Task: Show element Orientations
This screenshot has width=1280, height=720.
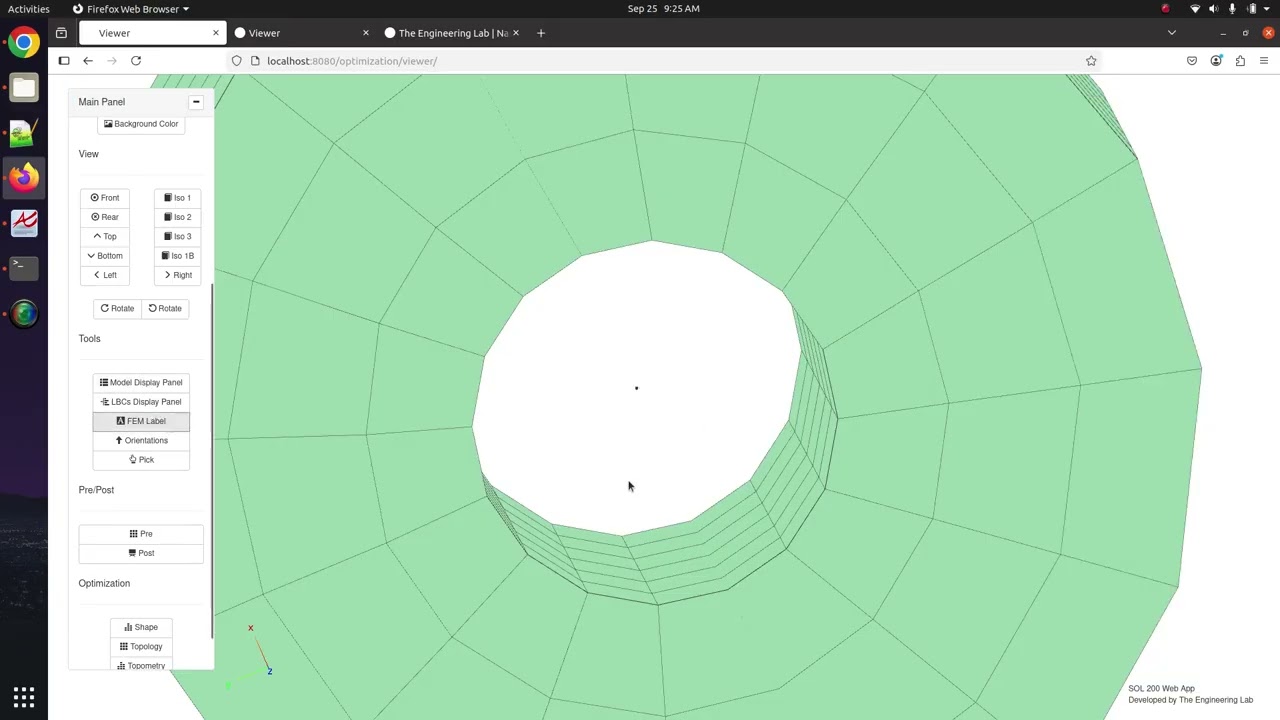Action: tap(141, 440)
